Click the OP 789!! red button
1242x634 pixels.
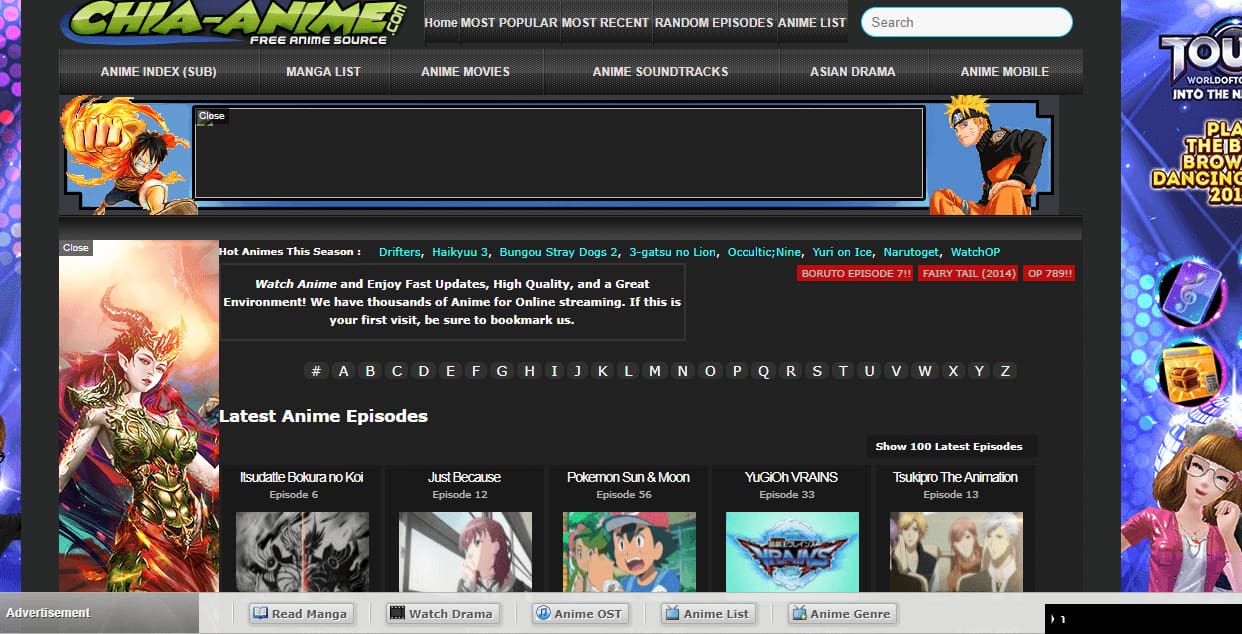click(1049, 273)
